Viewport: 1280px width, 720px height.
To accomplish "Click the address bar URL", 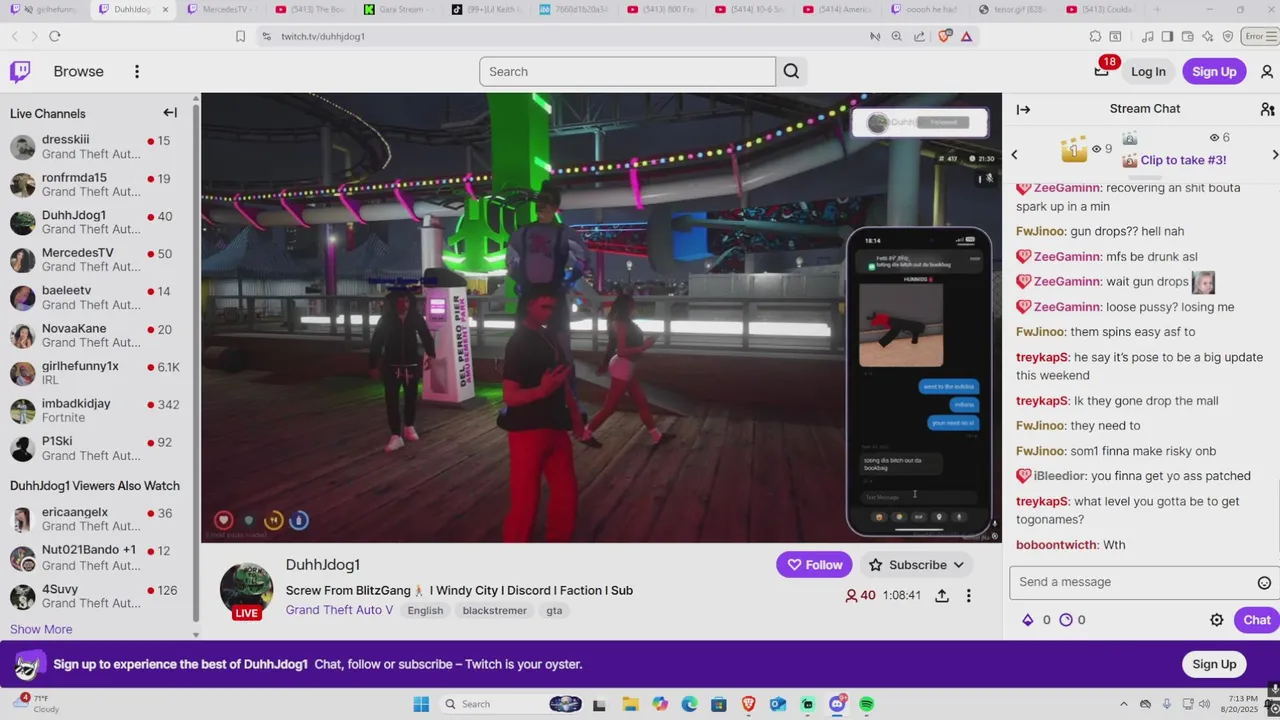I will click(x=322, y=36).
